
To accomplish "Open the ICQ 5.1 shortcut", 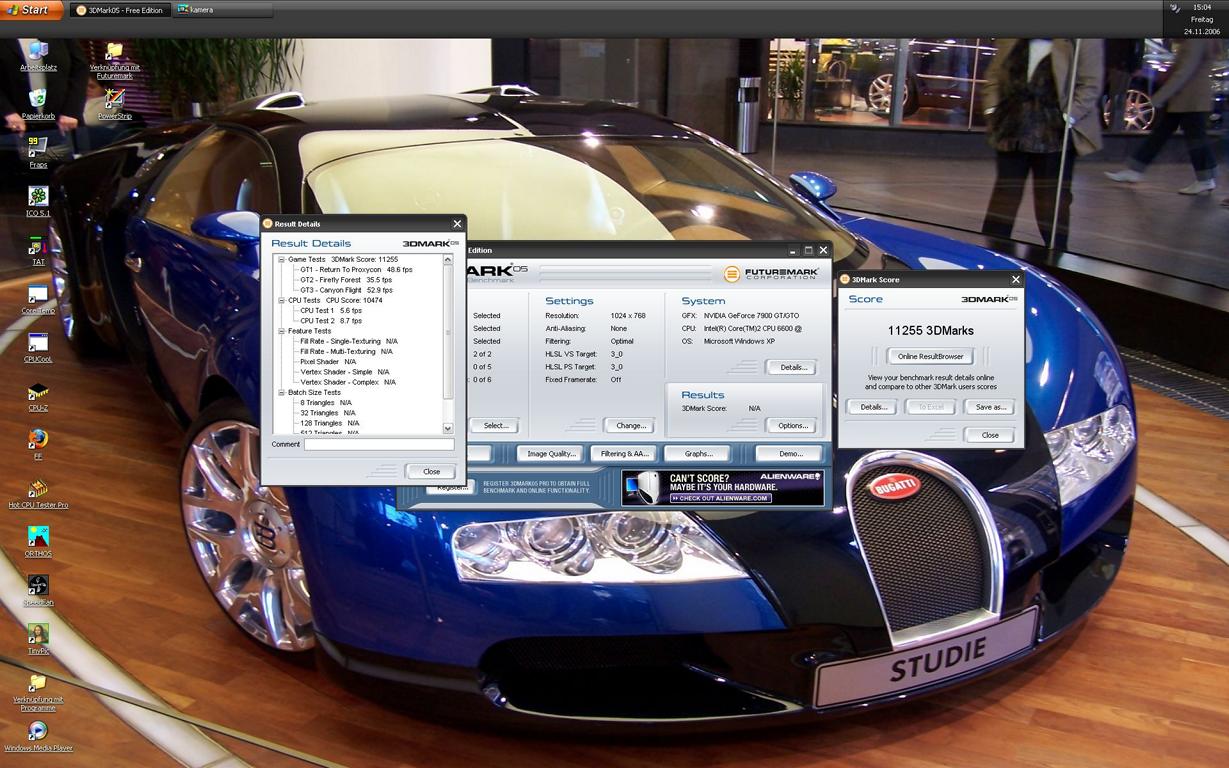I will 38,201.
